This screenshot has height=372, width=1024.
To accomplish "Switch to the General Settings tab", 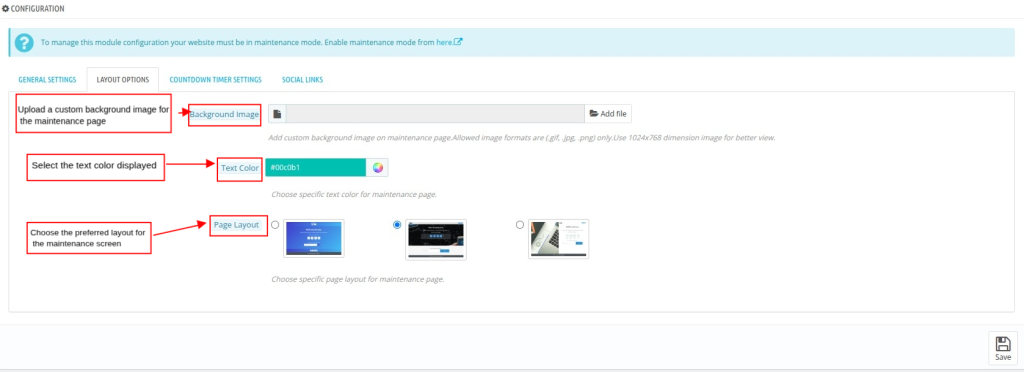I will click(47, 80).
